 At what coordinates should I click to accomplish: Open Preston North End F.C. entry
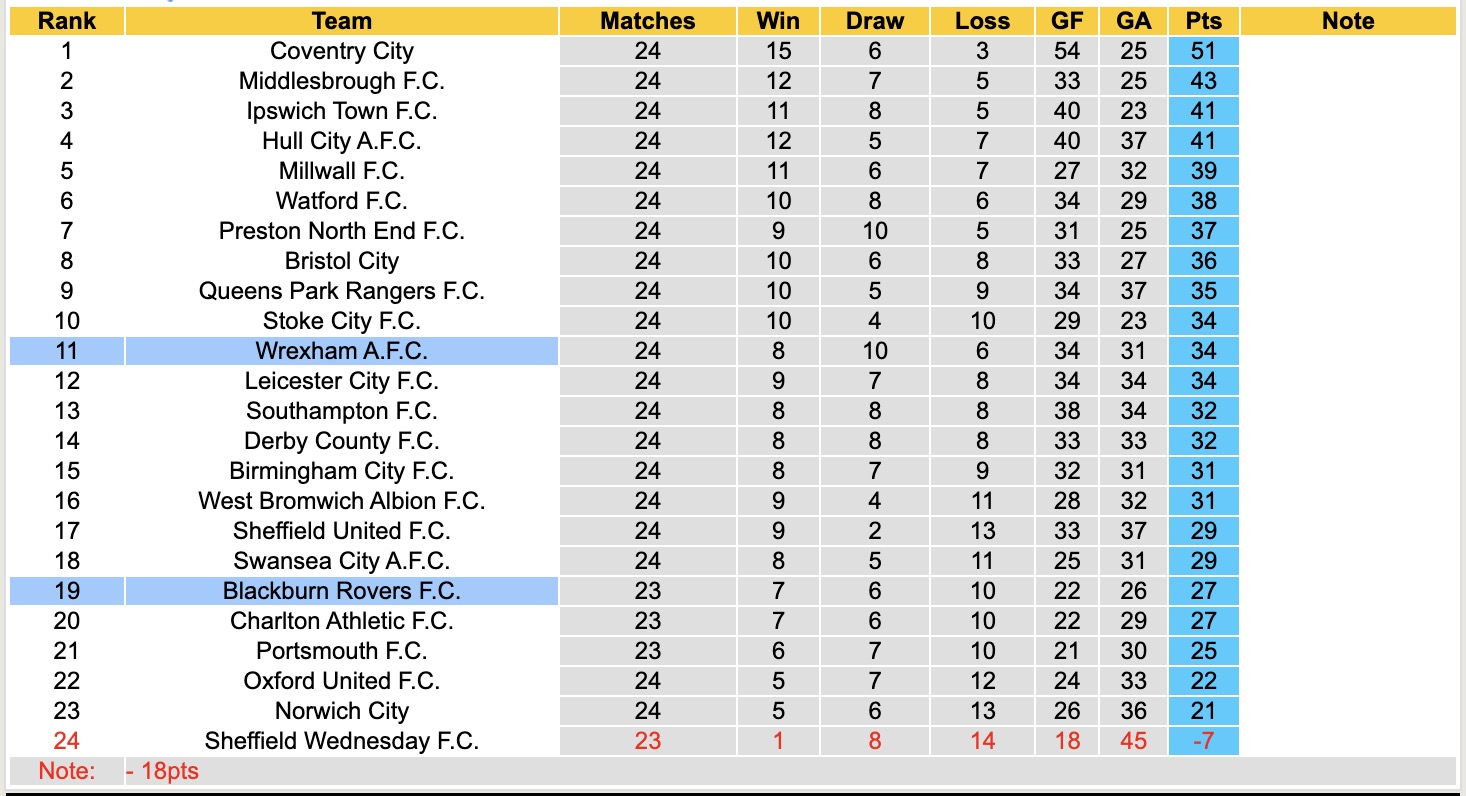(342, 231)
